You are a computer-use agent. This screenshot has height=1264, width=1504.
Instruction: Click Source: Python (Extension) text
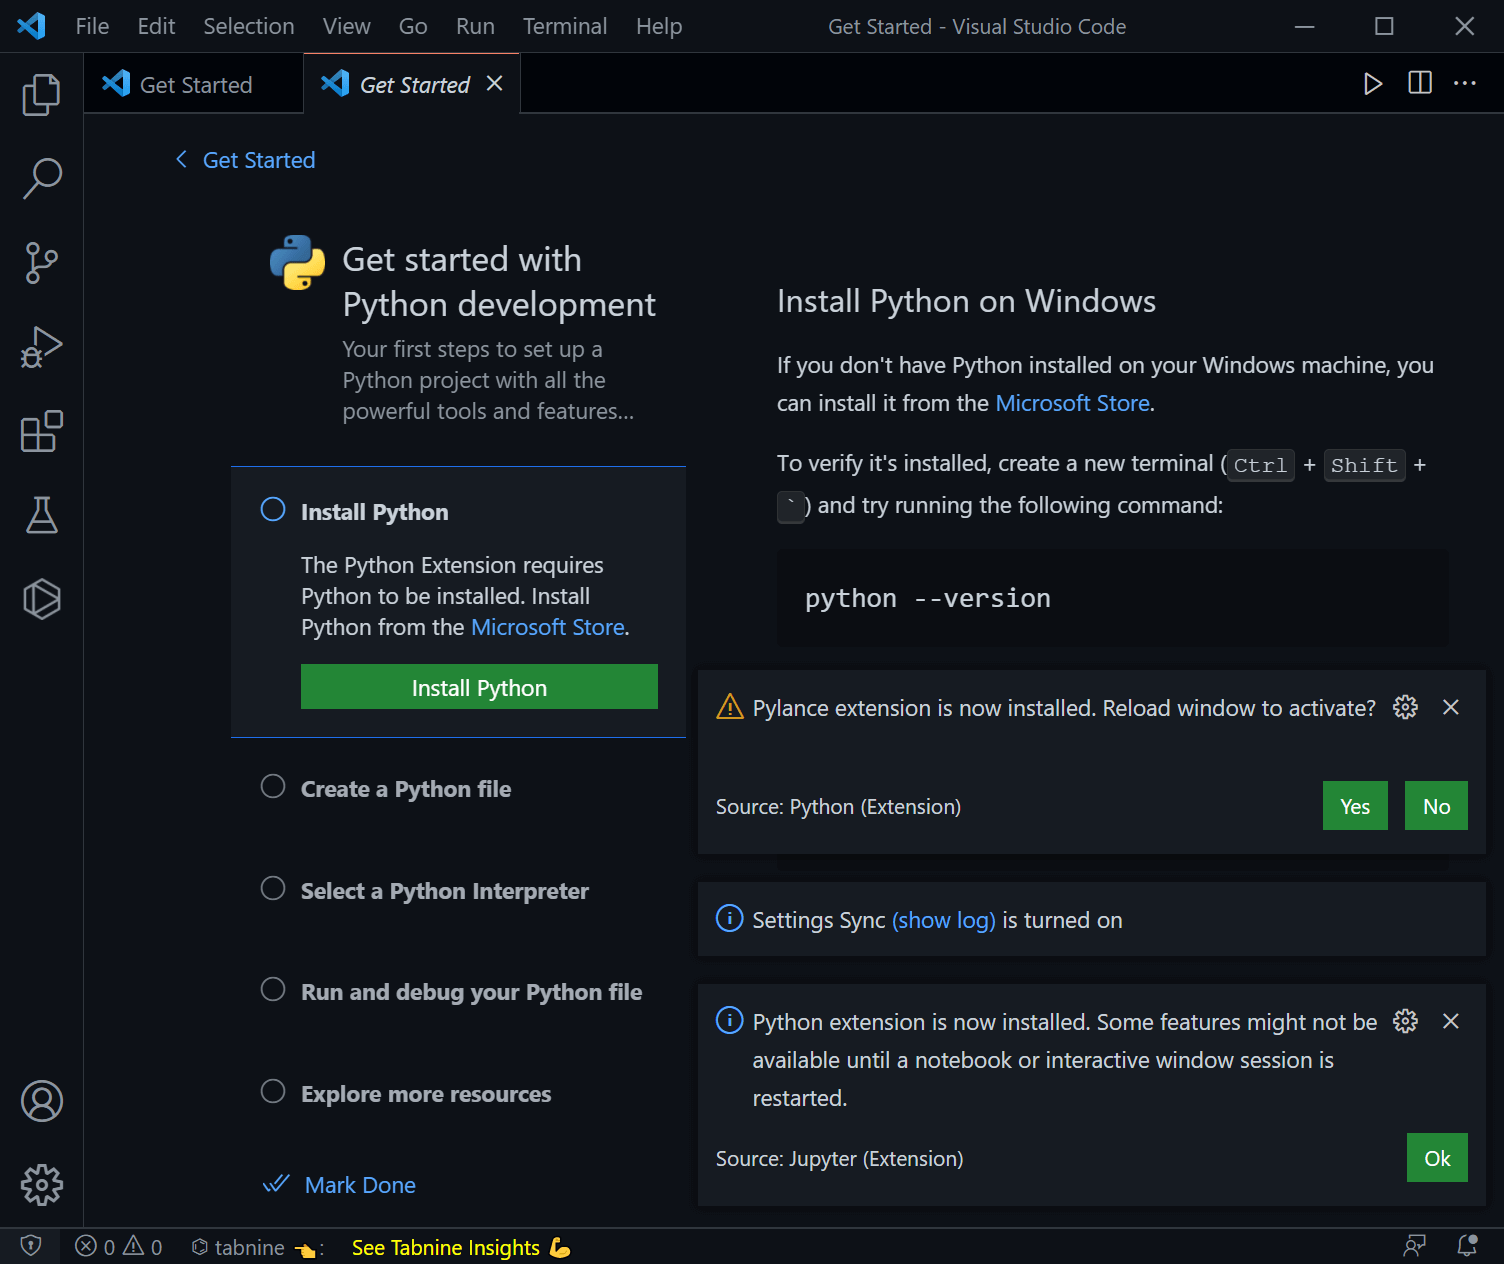838,807
